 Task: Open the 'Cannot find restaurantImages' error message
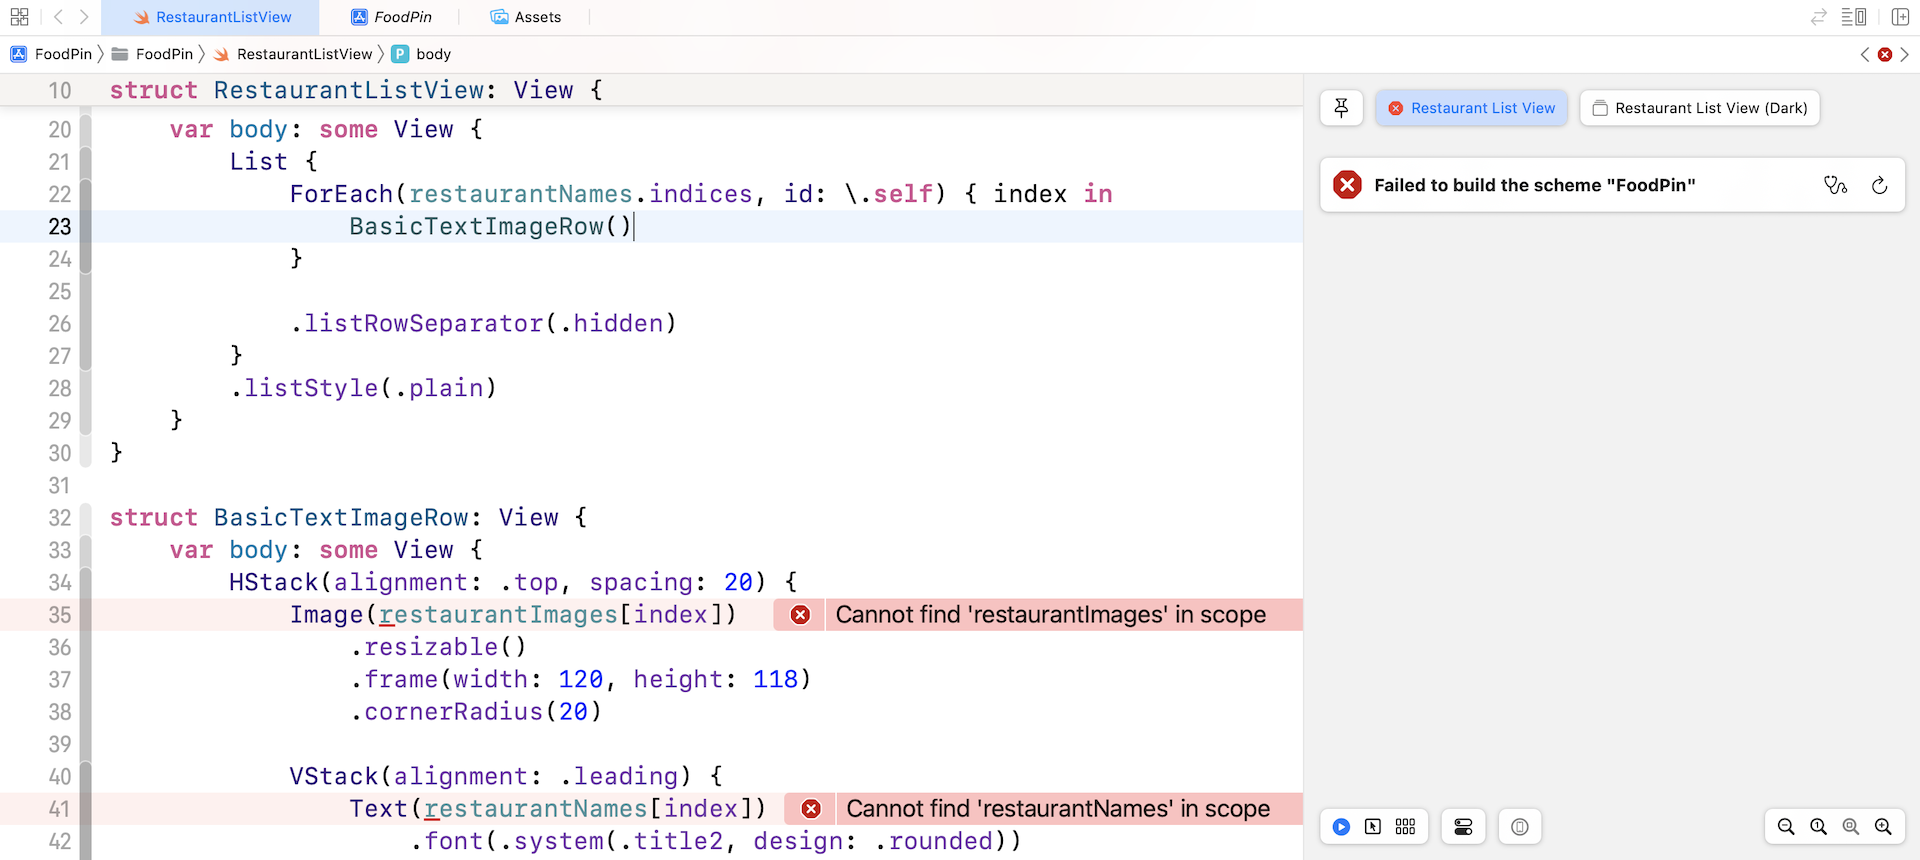(x=1051, y=615)
